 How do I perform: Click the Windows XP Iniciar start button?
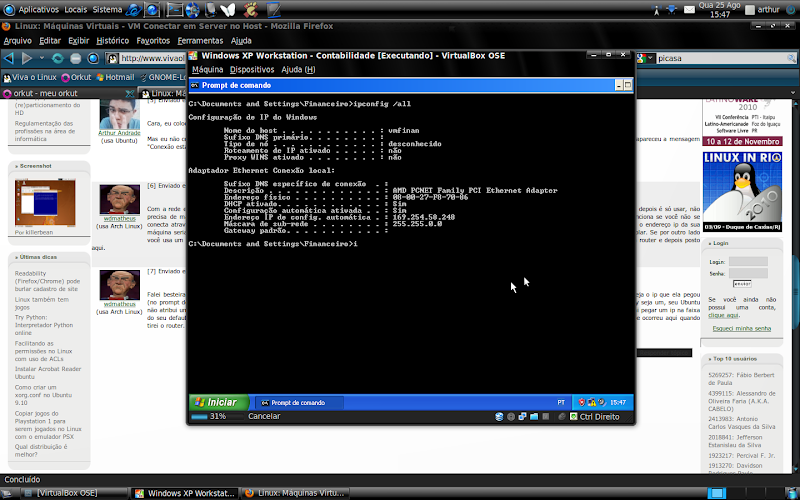[x=219, y=402]
